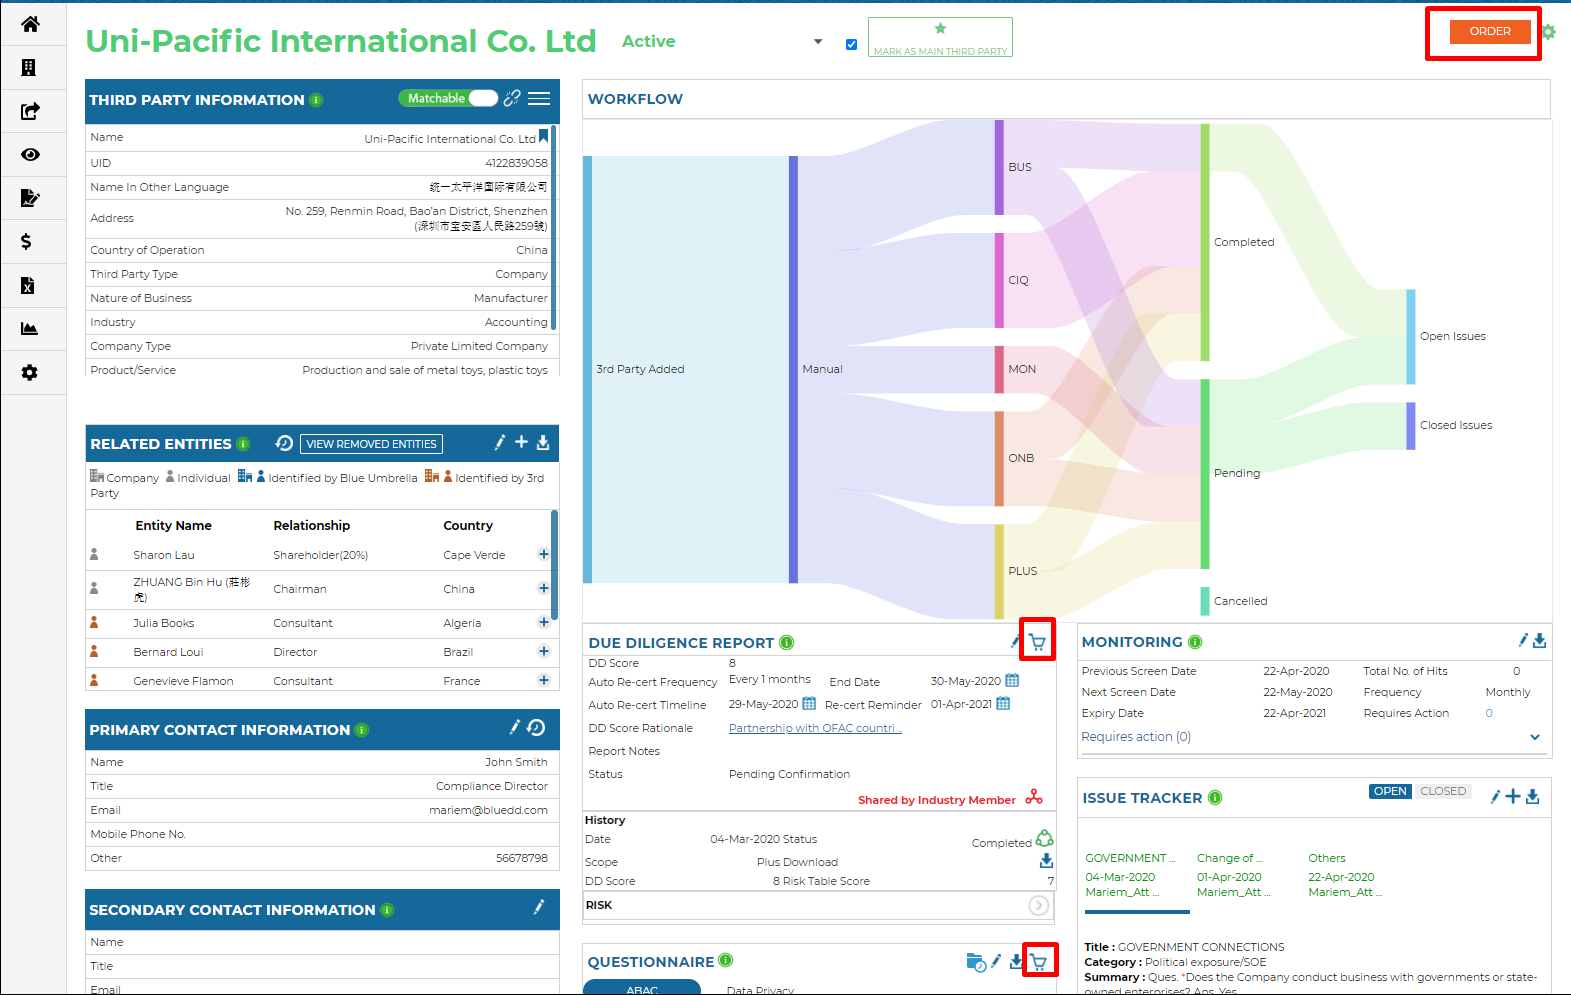Uncheck the checkbox beside Active status
The height and width of the screenshot is (995, 1571).
pos(851,44)
